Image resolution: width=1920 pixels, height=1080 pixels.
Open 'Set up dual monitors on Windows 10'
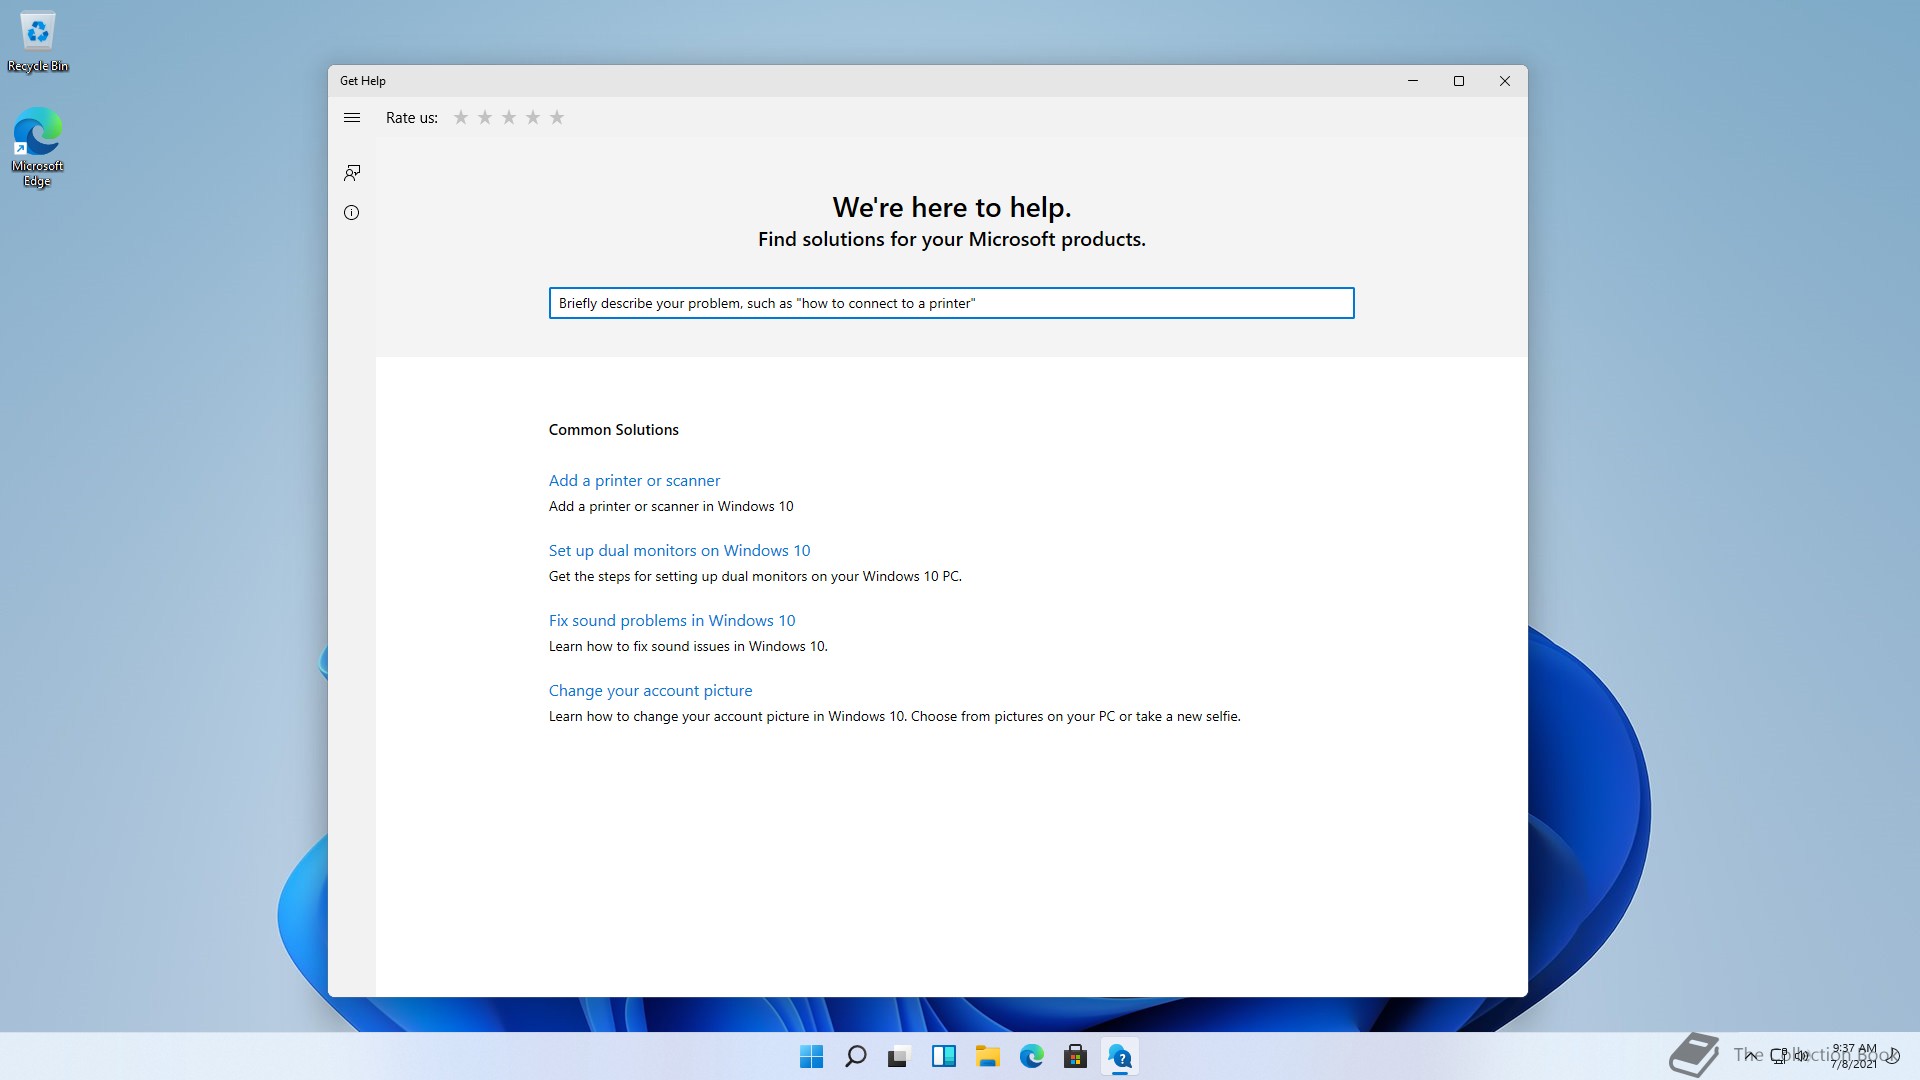point(679,551)
